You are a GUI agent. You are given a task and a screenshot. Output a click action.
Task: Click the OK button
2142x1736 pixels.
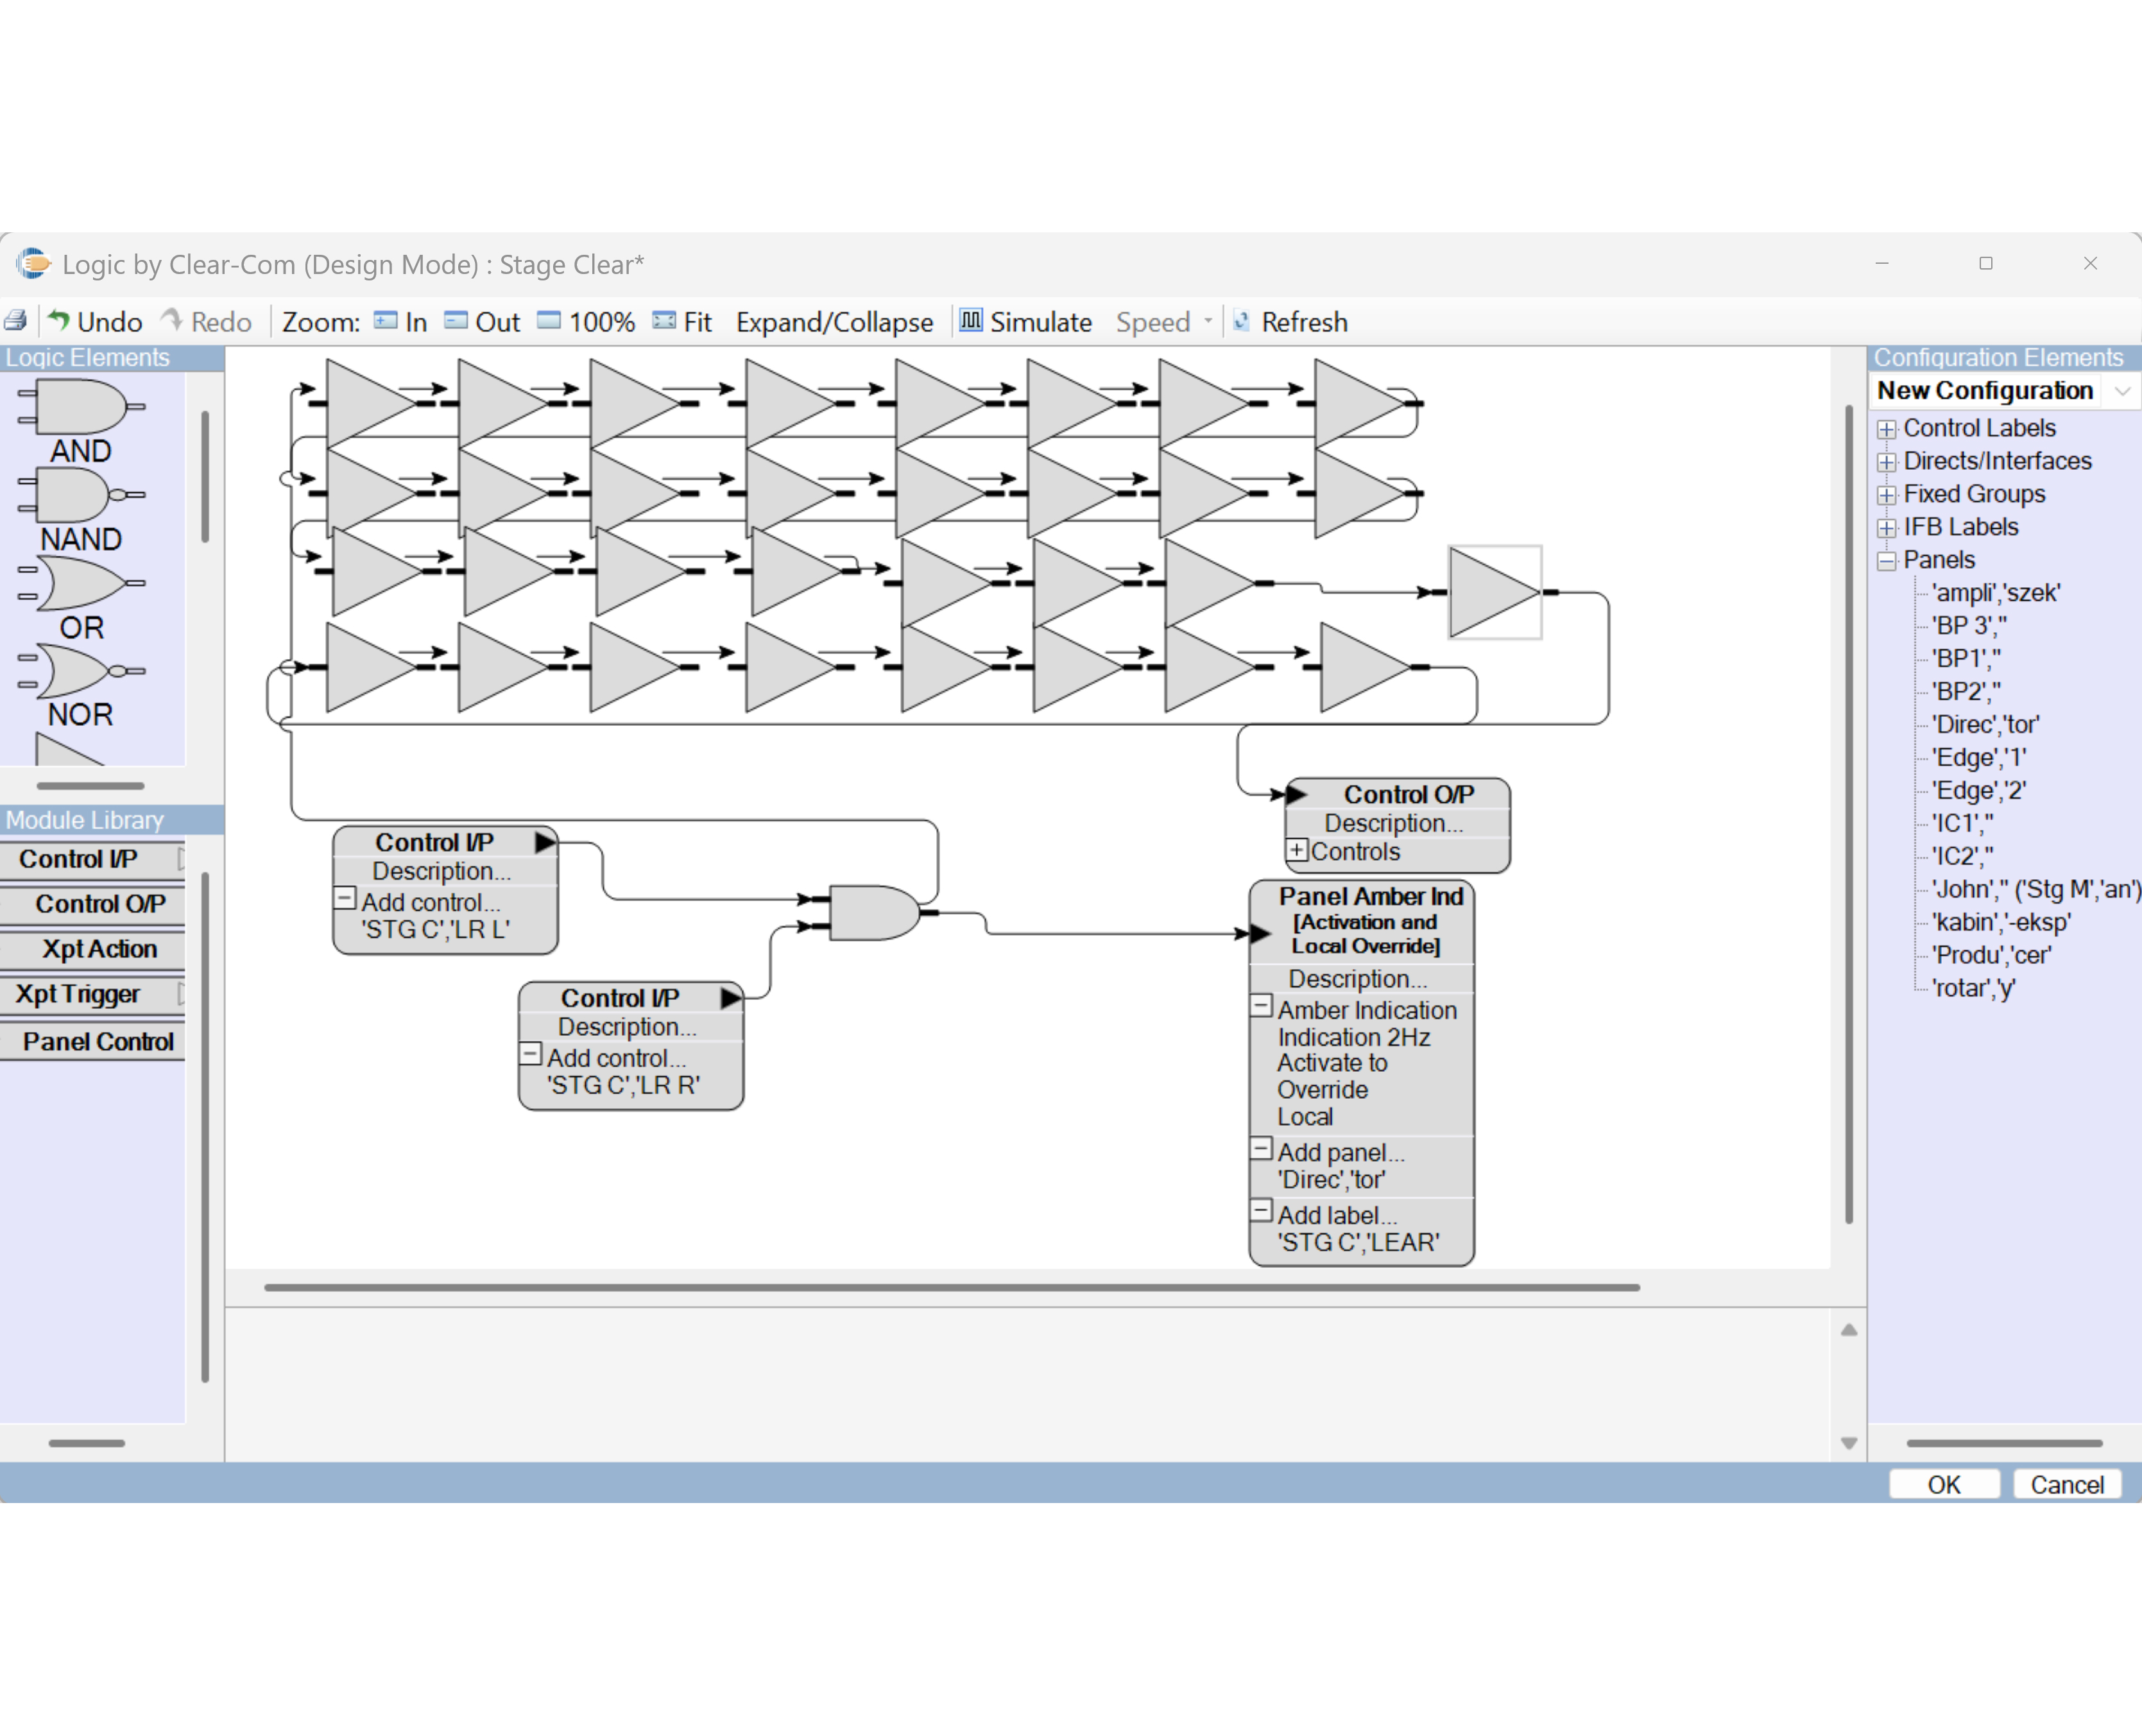tap(1943, 1484)
